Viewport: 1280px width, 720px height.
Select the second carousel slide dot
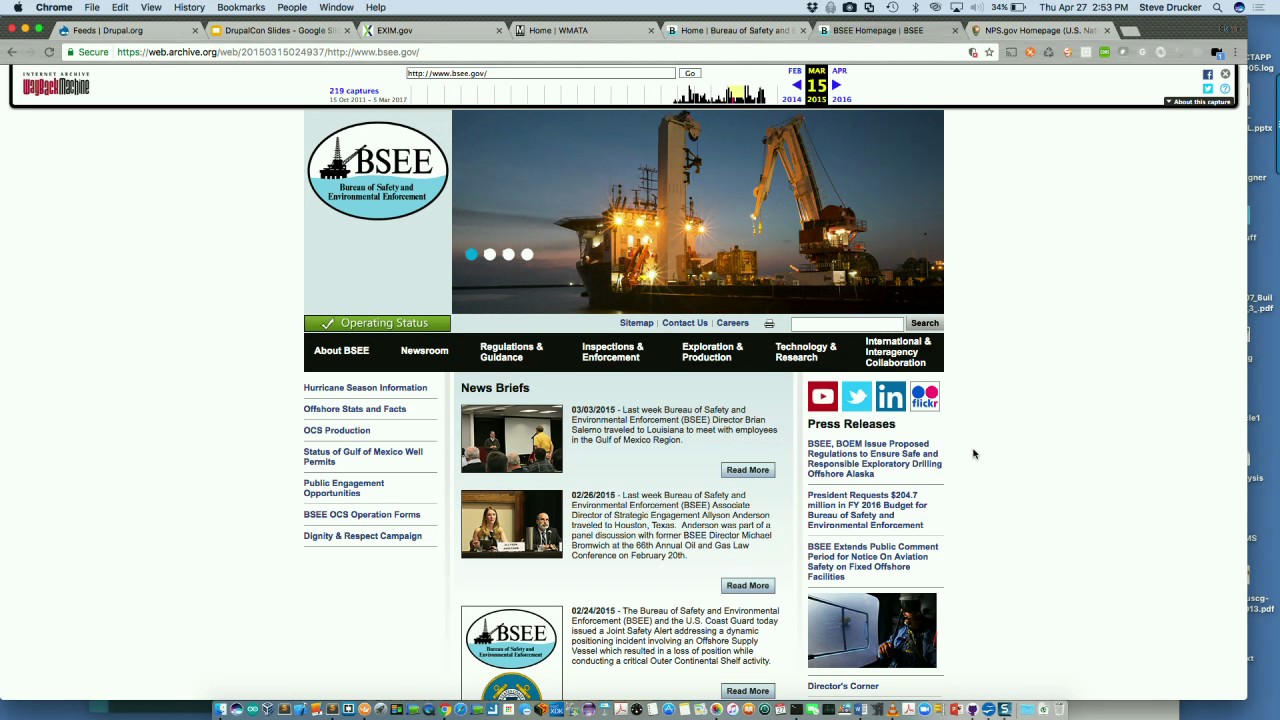490,254
